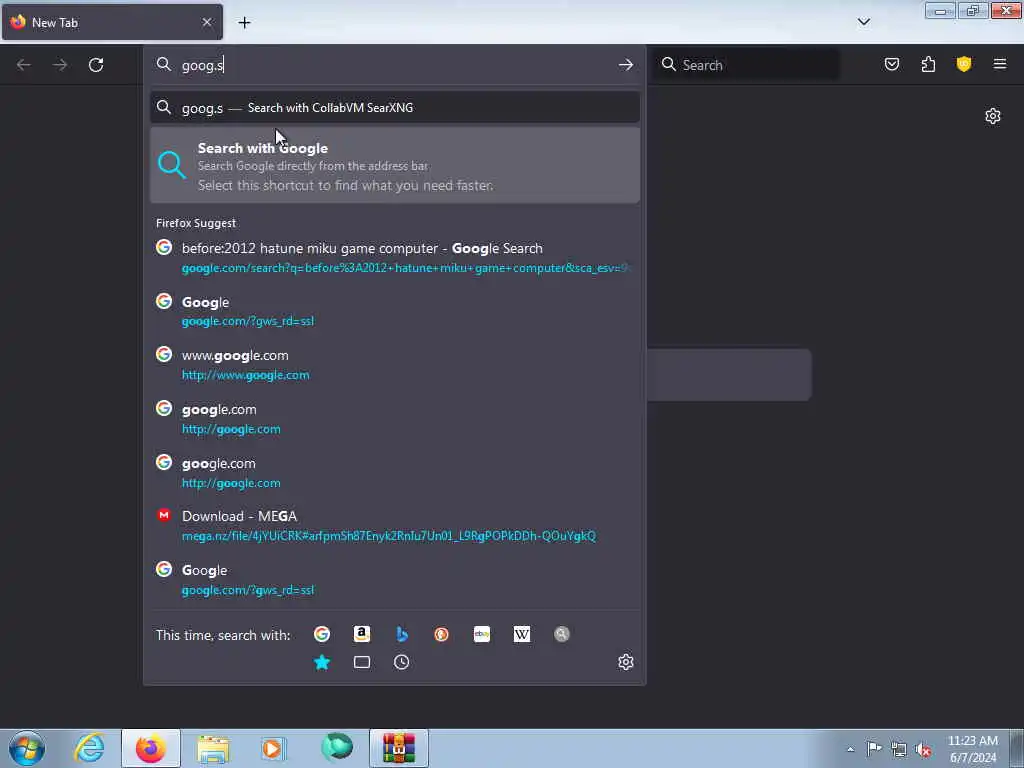This screenshot has width=1024, height=768.
Task: Open www.google.com suggestion
Action: point(394,364)
